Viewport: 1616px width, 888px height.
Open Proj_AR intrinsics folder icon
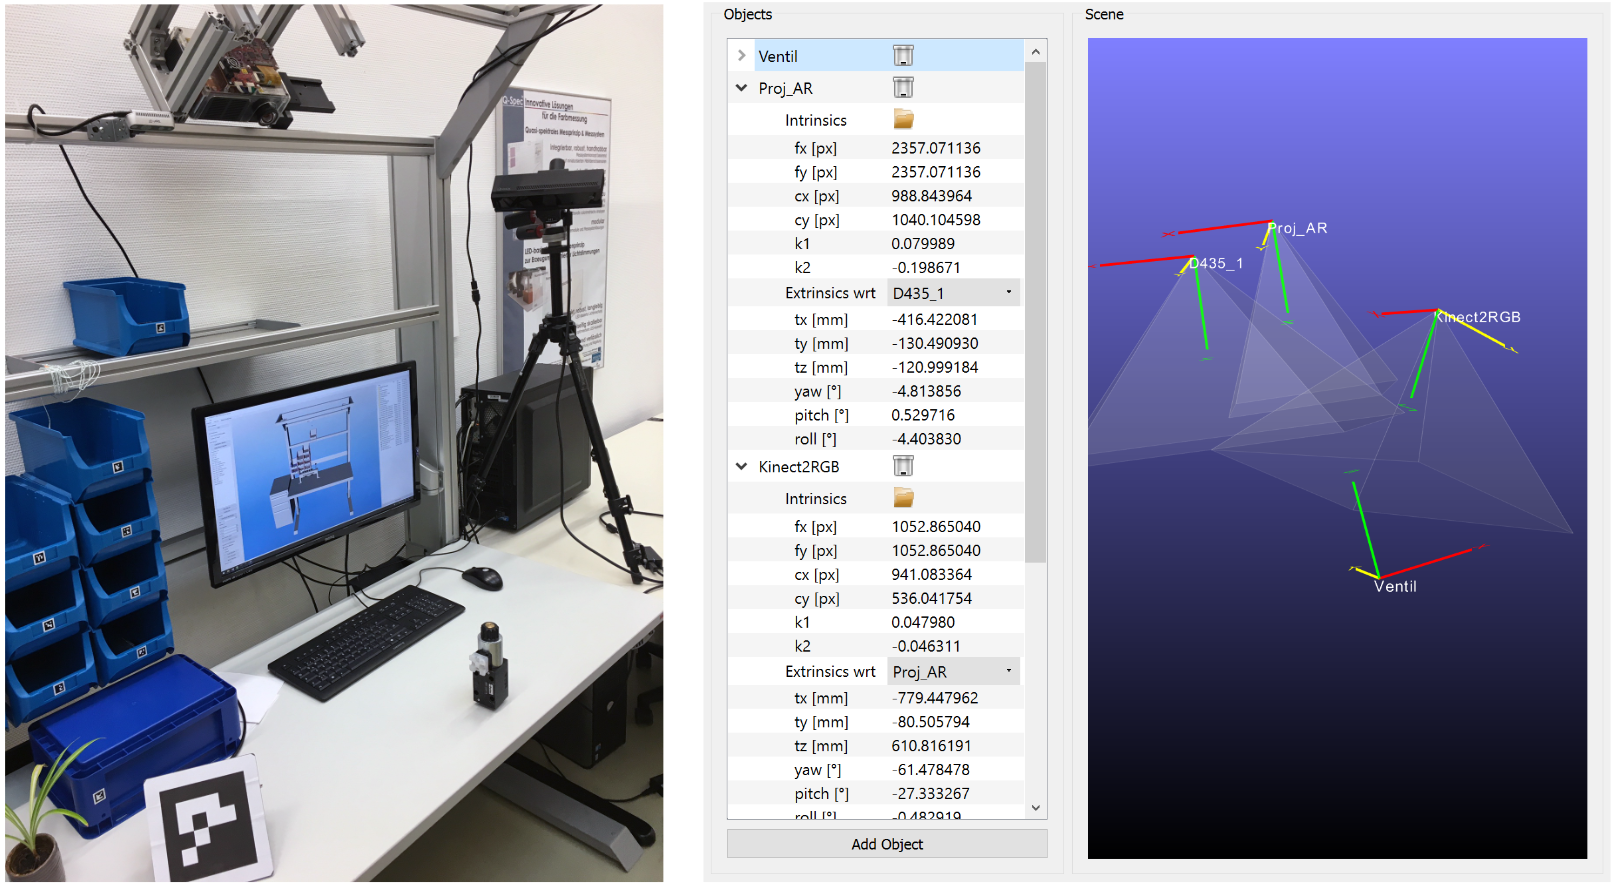[903, 119]
